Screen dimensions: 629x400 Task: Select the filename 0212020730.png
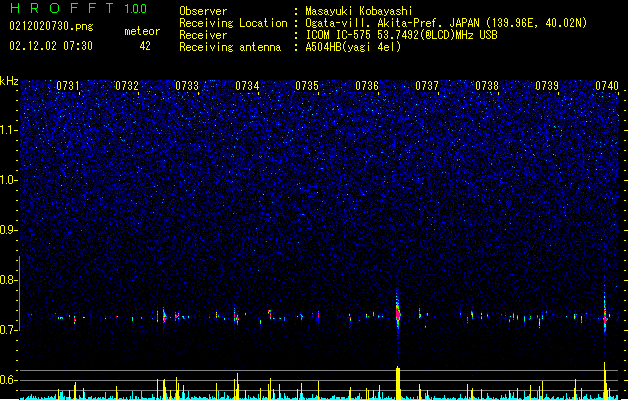point(51,26)
